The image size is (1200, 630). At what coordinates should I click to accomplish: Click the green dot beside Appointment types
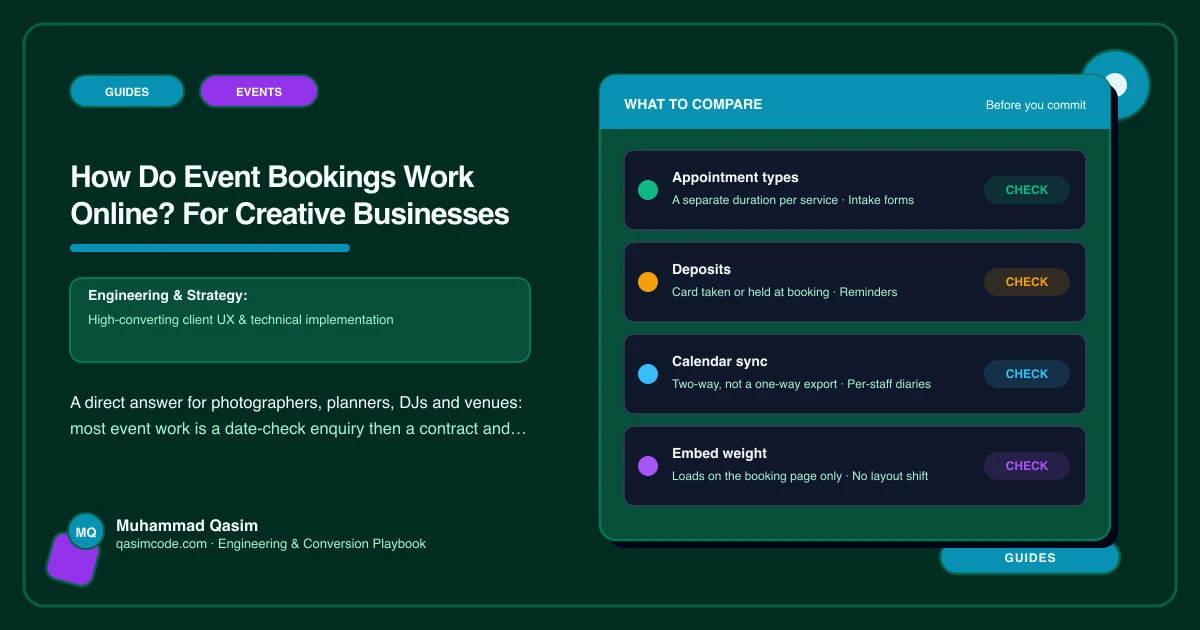648,190
